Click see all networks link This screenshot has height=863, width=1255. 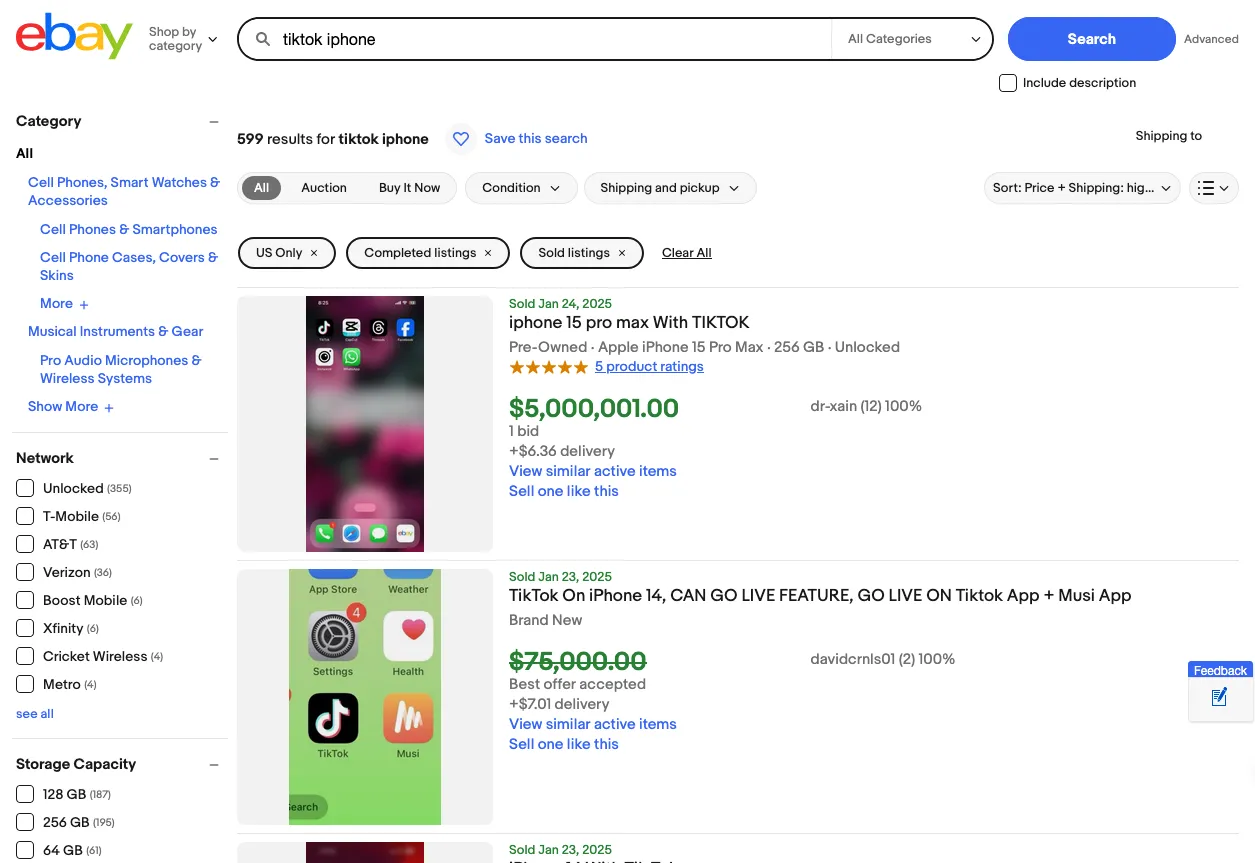[35, 714]
